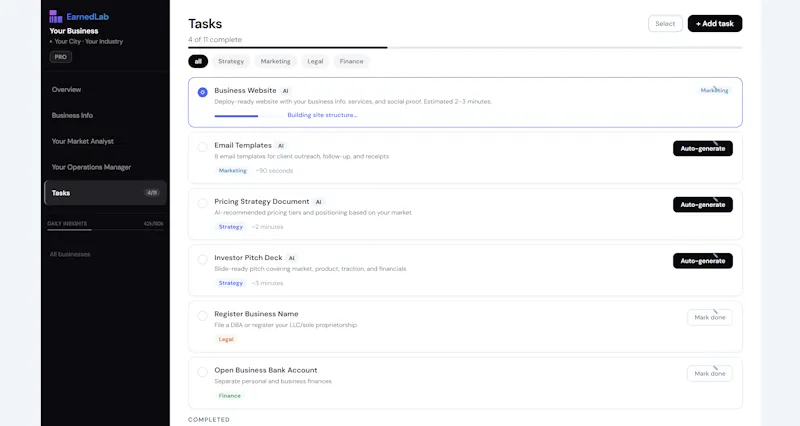Click the Email Templates task title
Screen dimensions: 800x426
(243, 145)
